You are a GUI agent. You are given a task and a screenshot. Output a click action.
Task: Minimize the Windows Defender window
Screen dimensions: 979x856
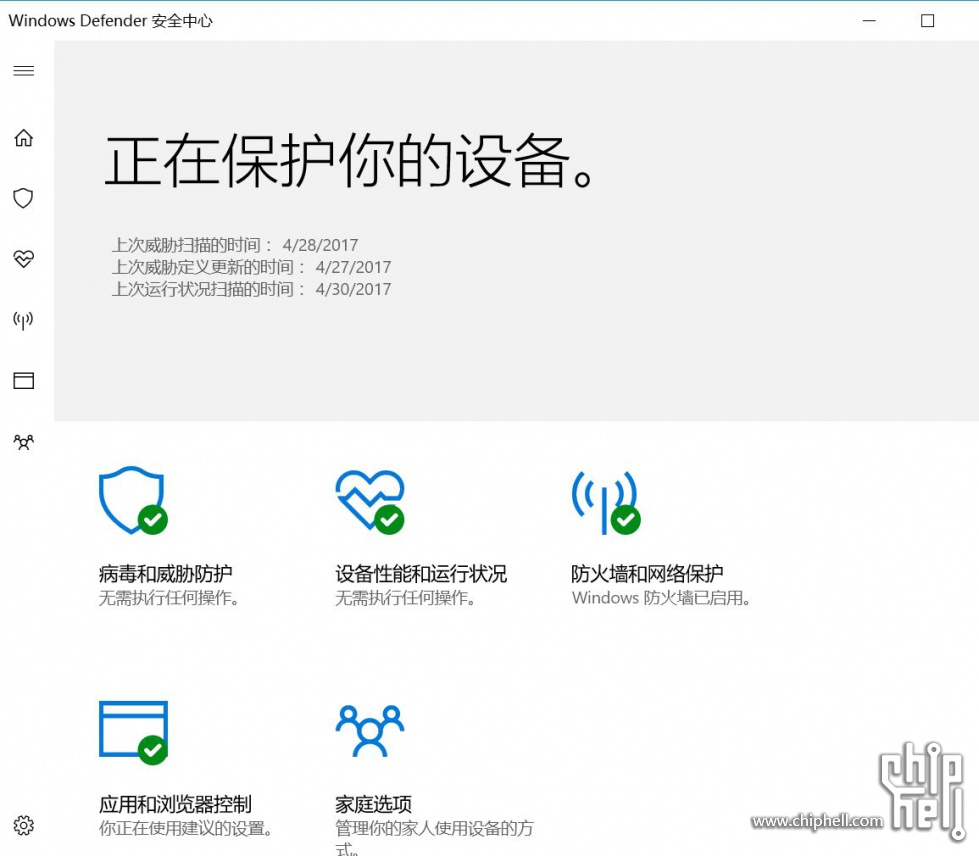tap(869, 21)
